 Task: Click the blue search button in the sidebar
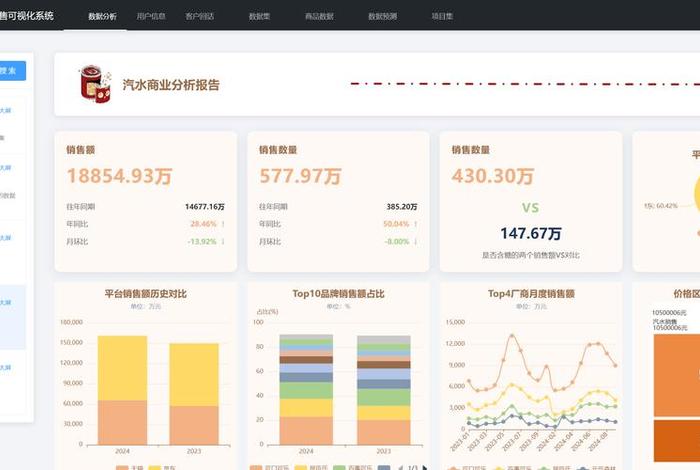(x=11, y=71)
